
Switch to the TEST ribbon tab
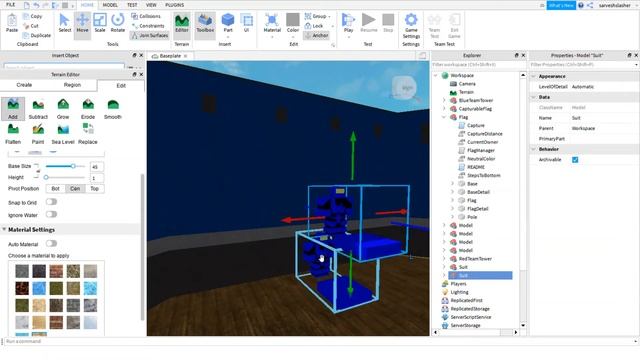pyautogui.click(x=132, y=5)
